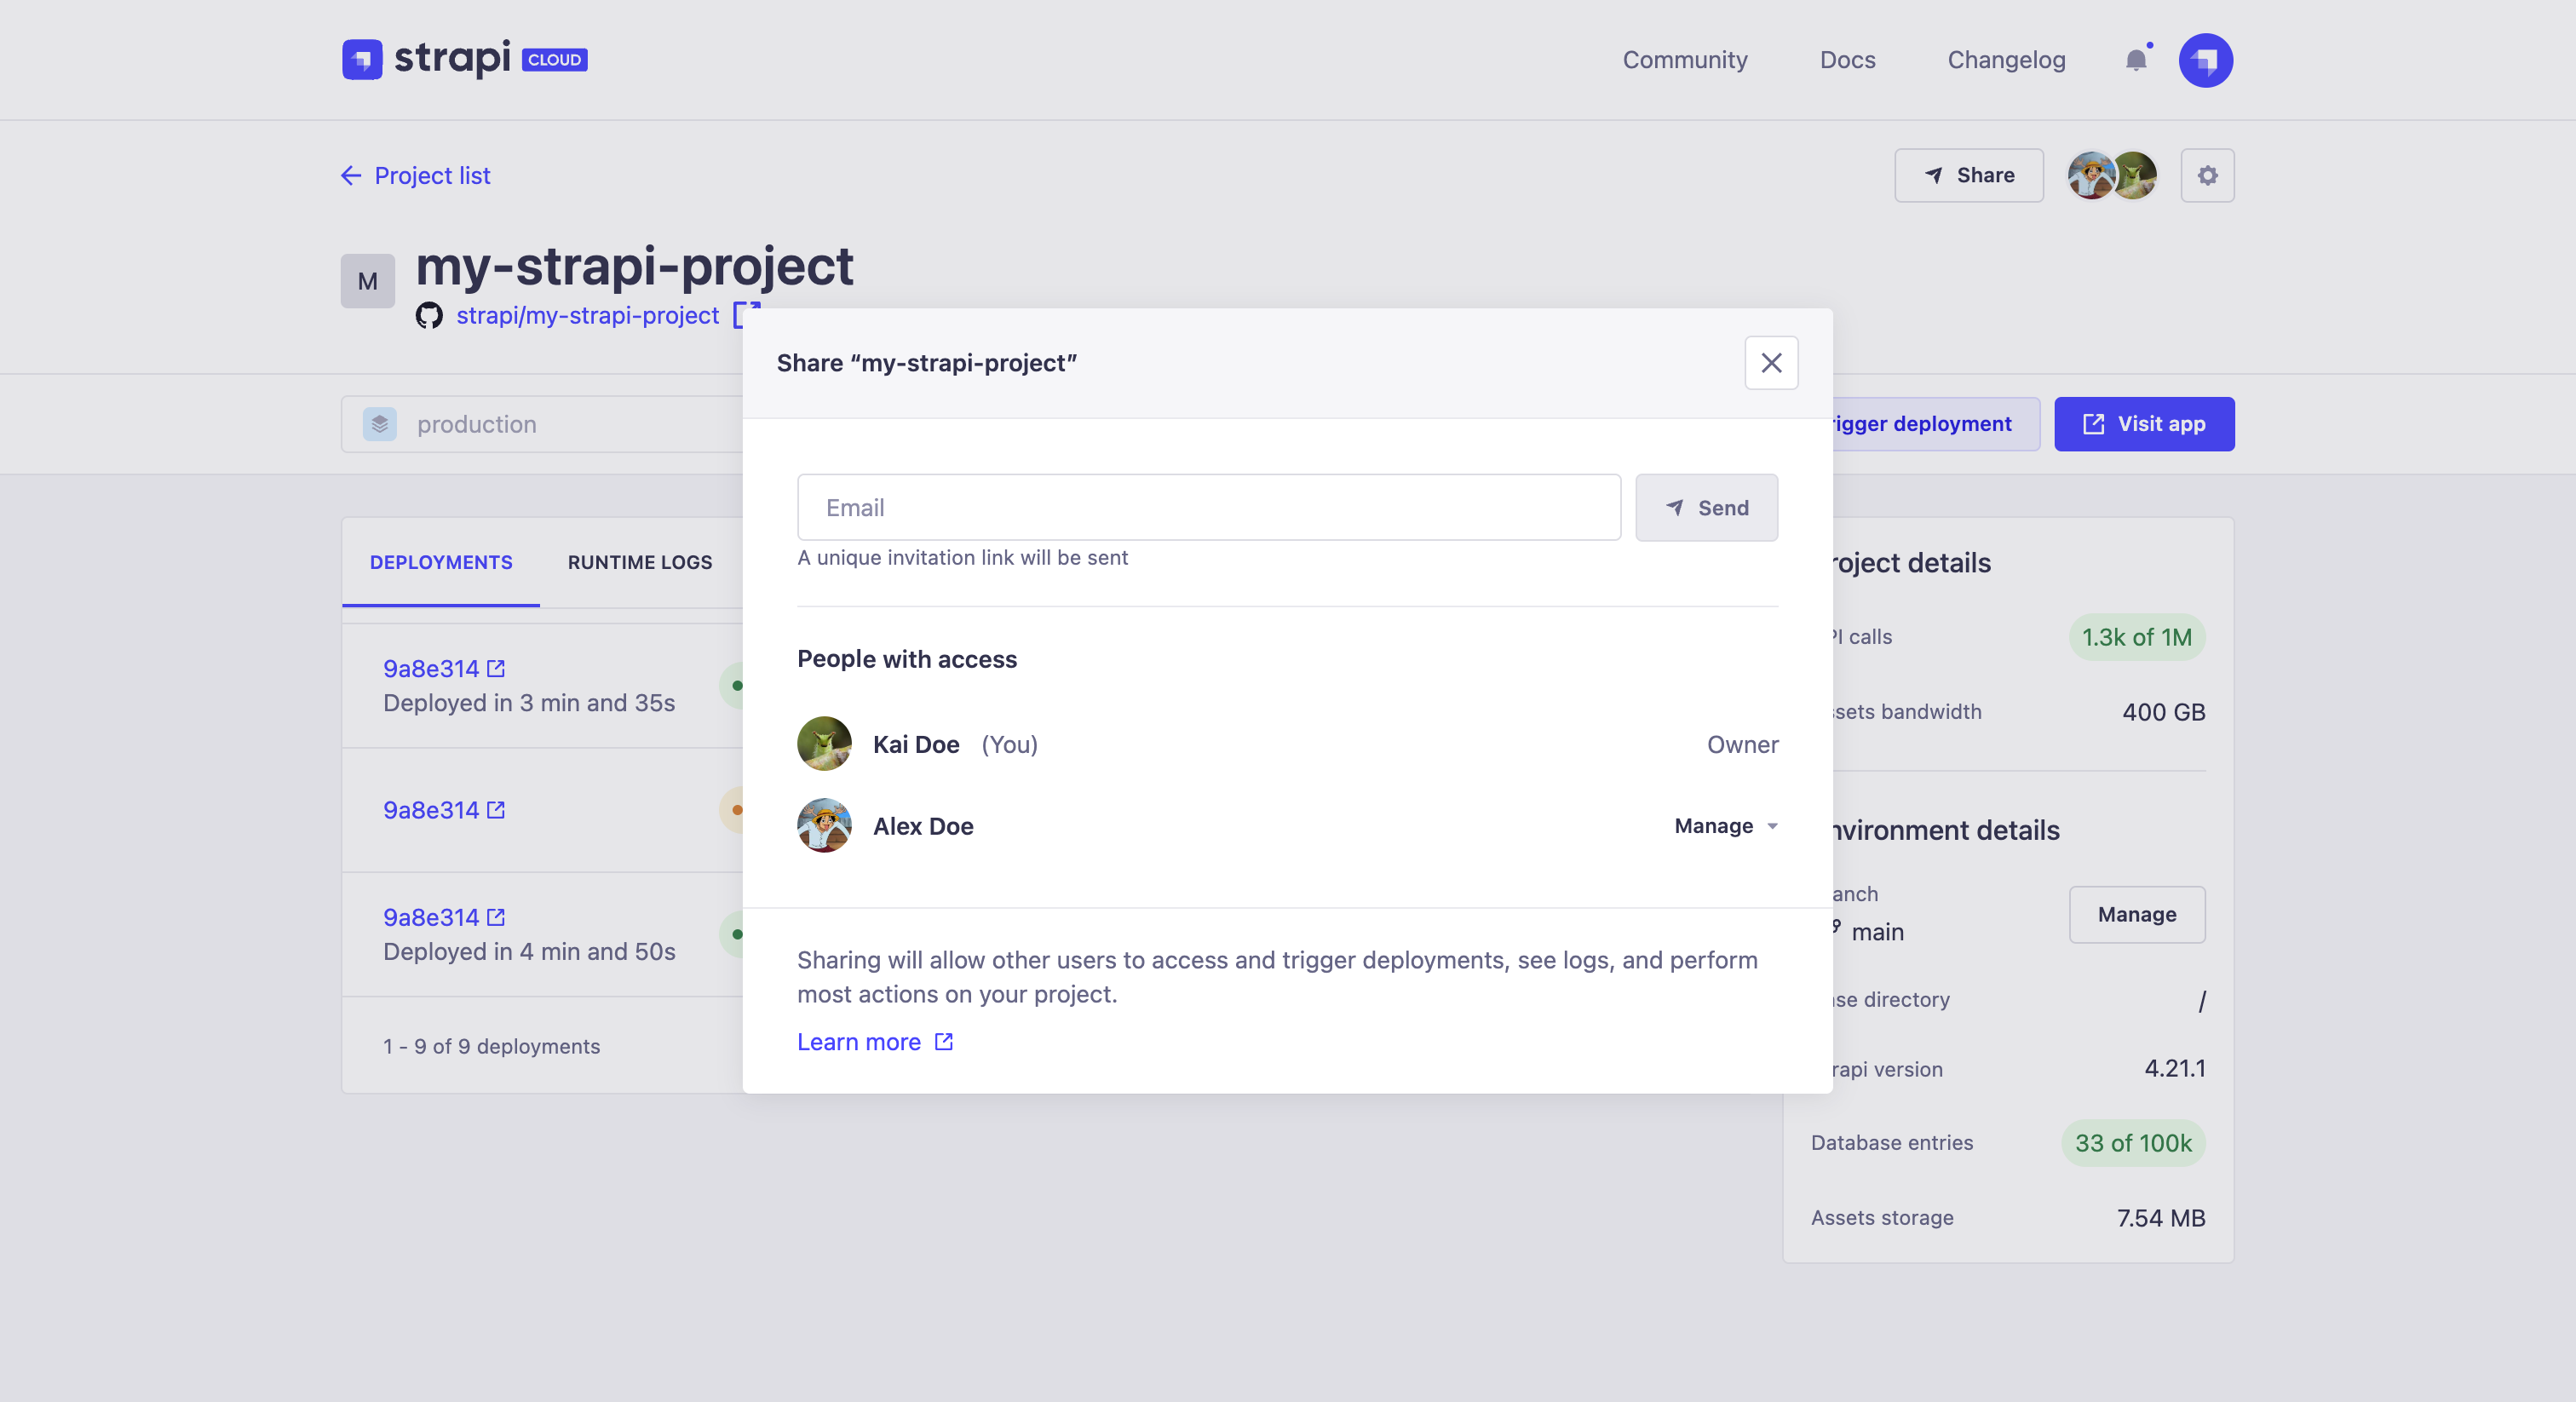Click Visit app button
The image size is (2576, 1402).
click(x=2144, y=423)
